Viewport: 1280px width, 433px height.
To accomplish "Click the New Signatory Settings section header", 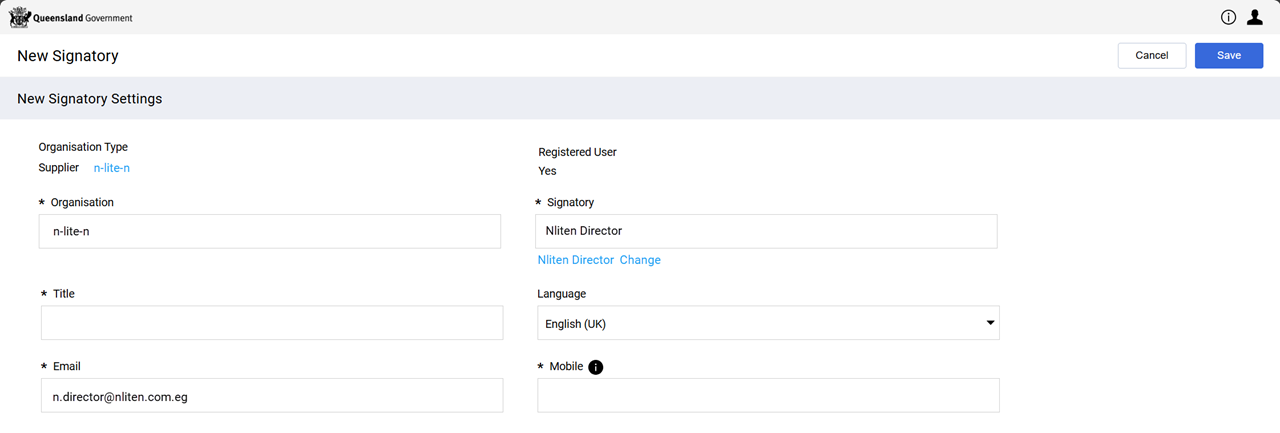I will (90, 99).
